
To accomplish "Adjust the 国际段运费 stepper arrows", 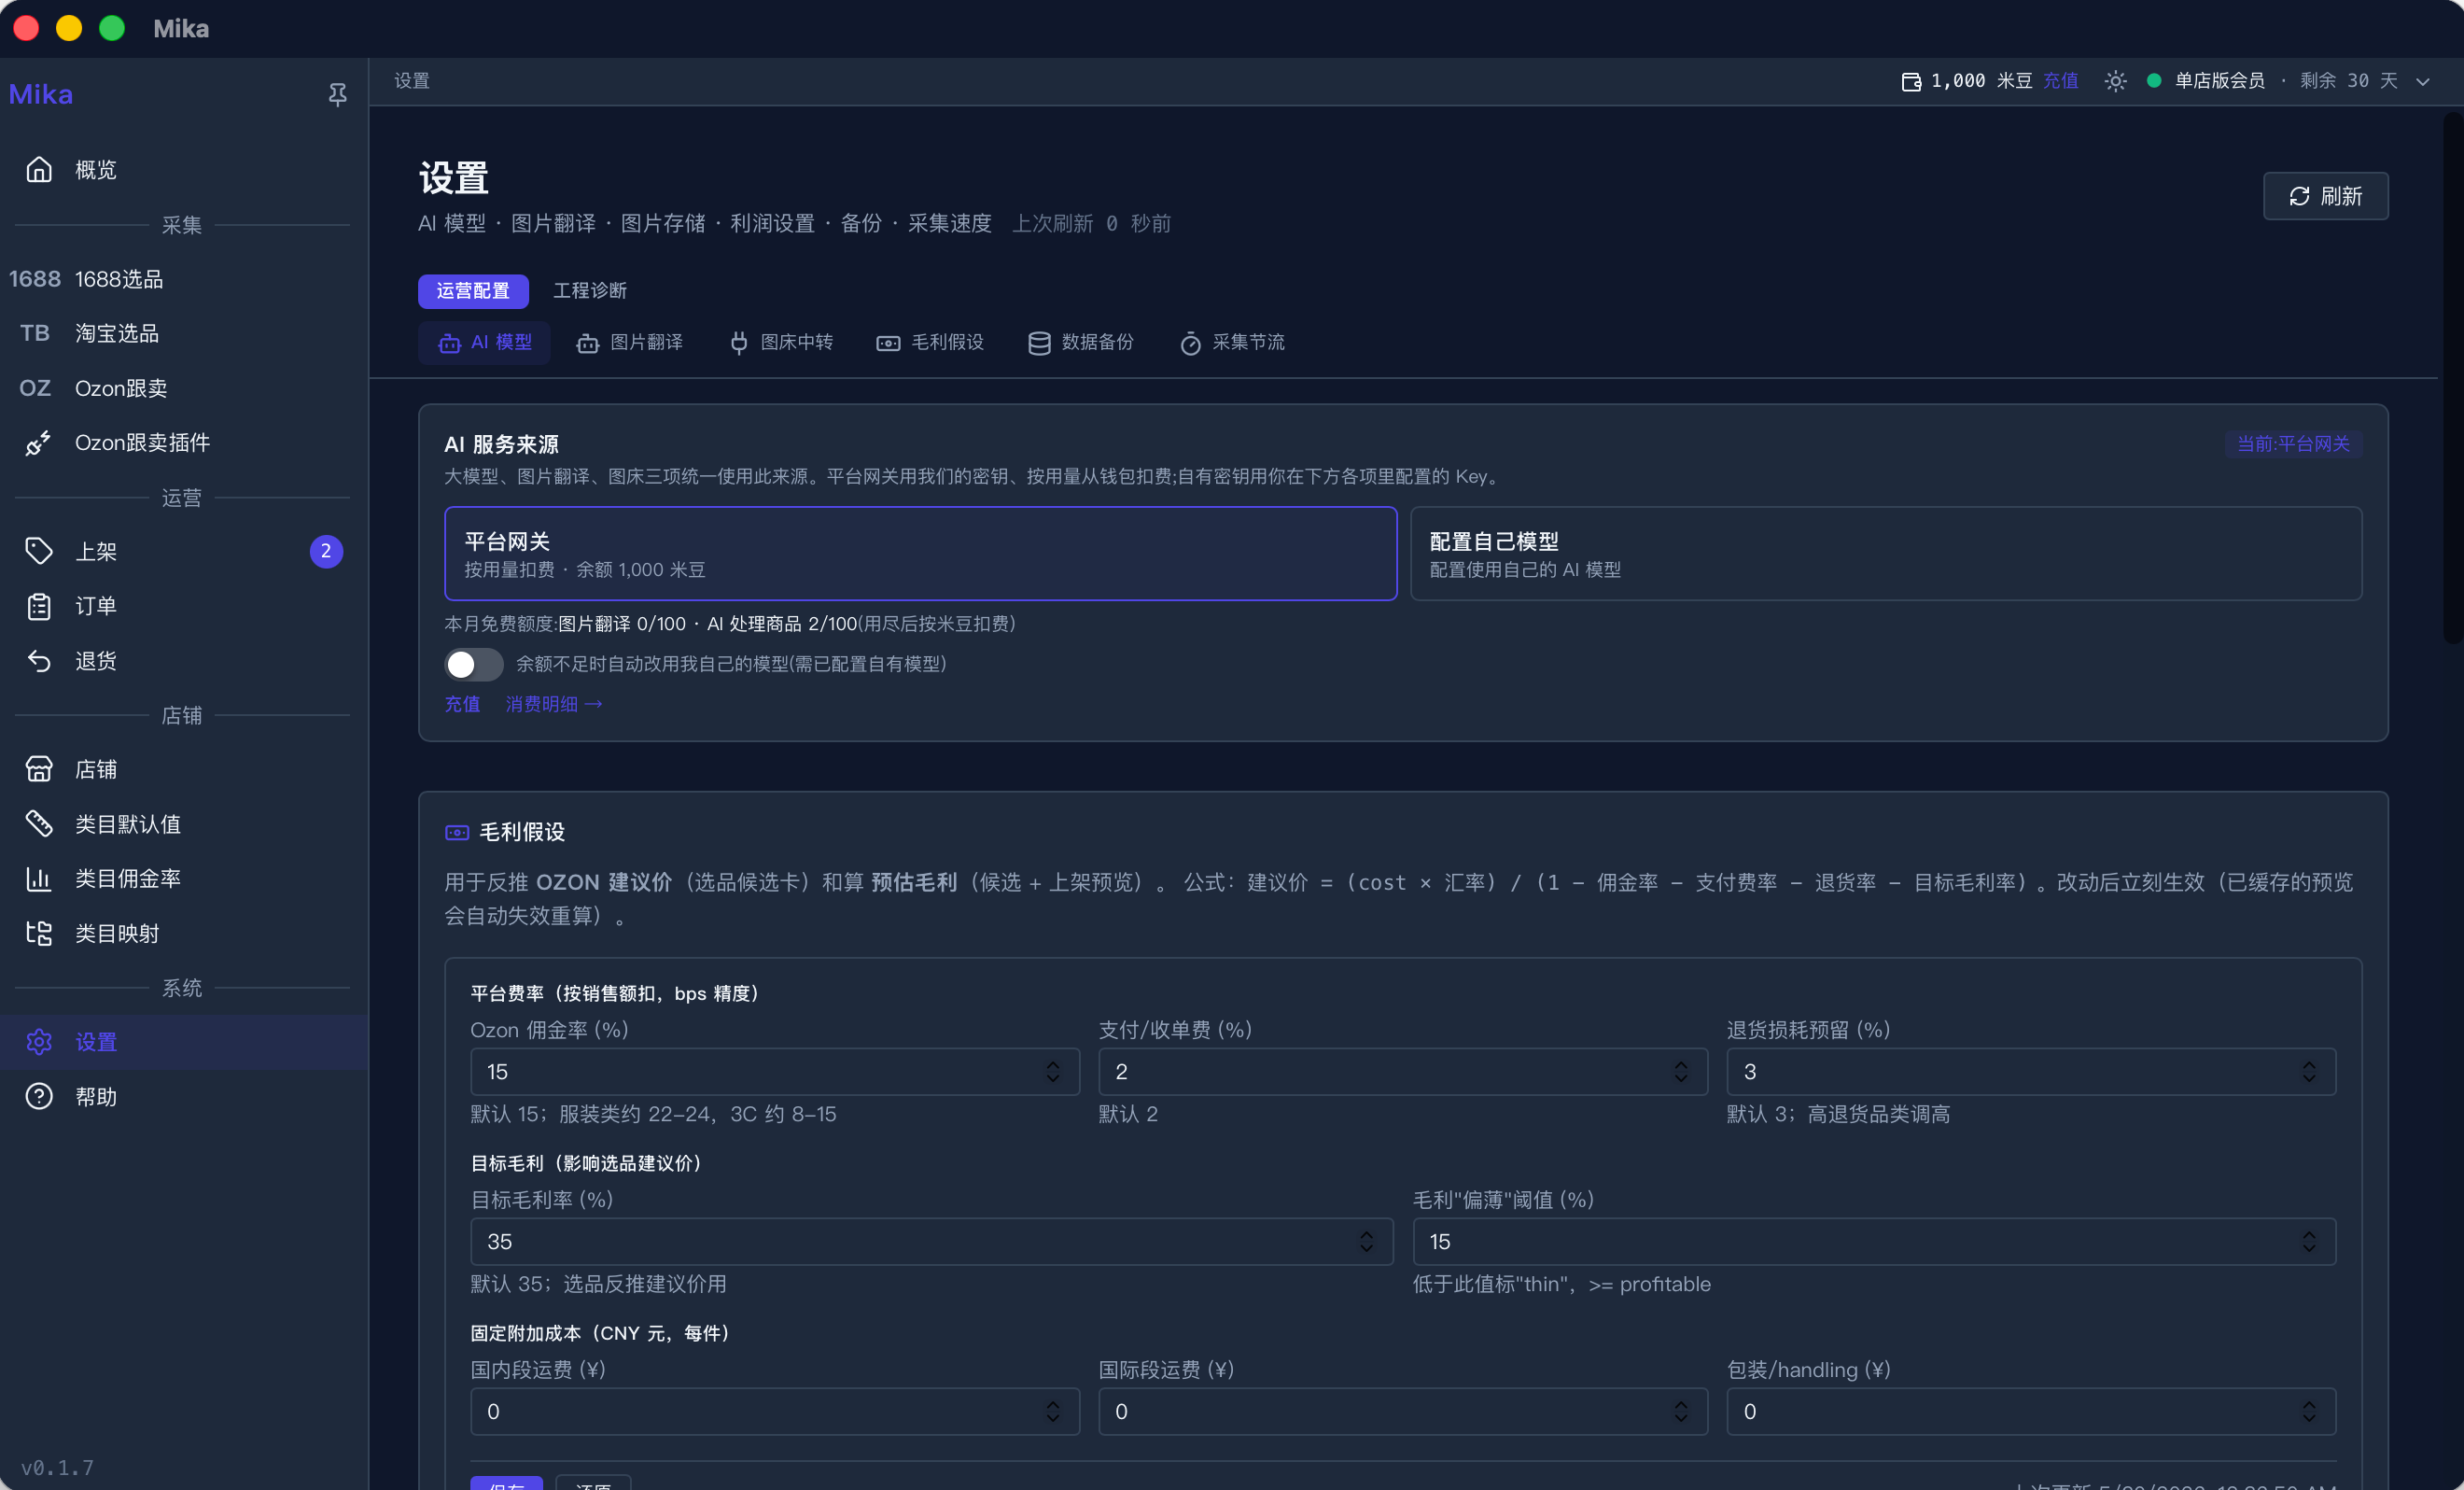I will 1681,1411.
